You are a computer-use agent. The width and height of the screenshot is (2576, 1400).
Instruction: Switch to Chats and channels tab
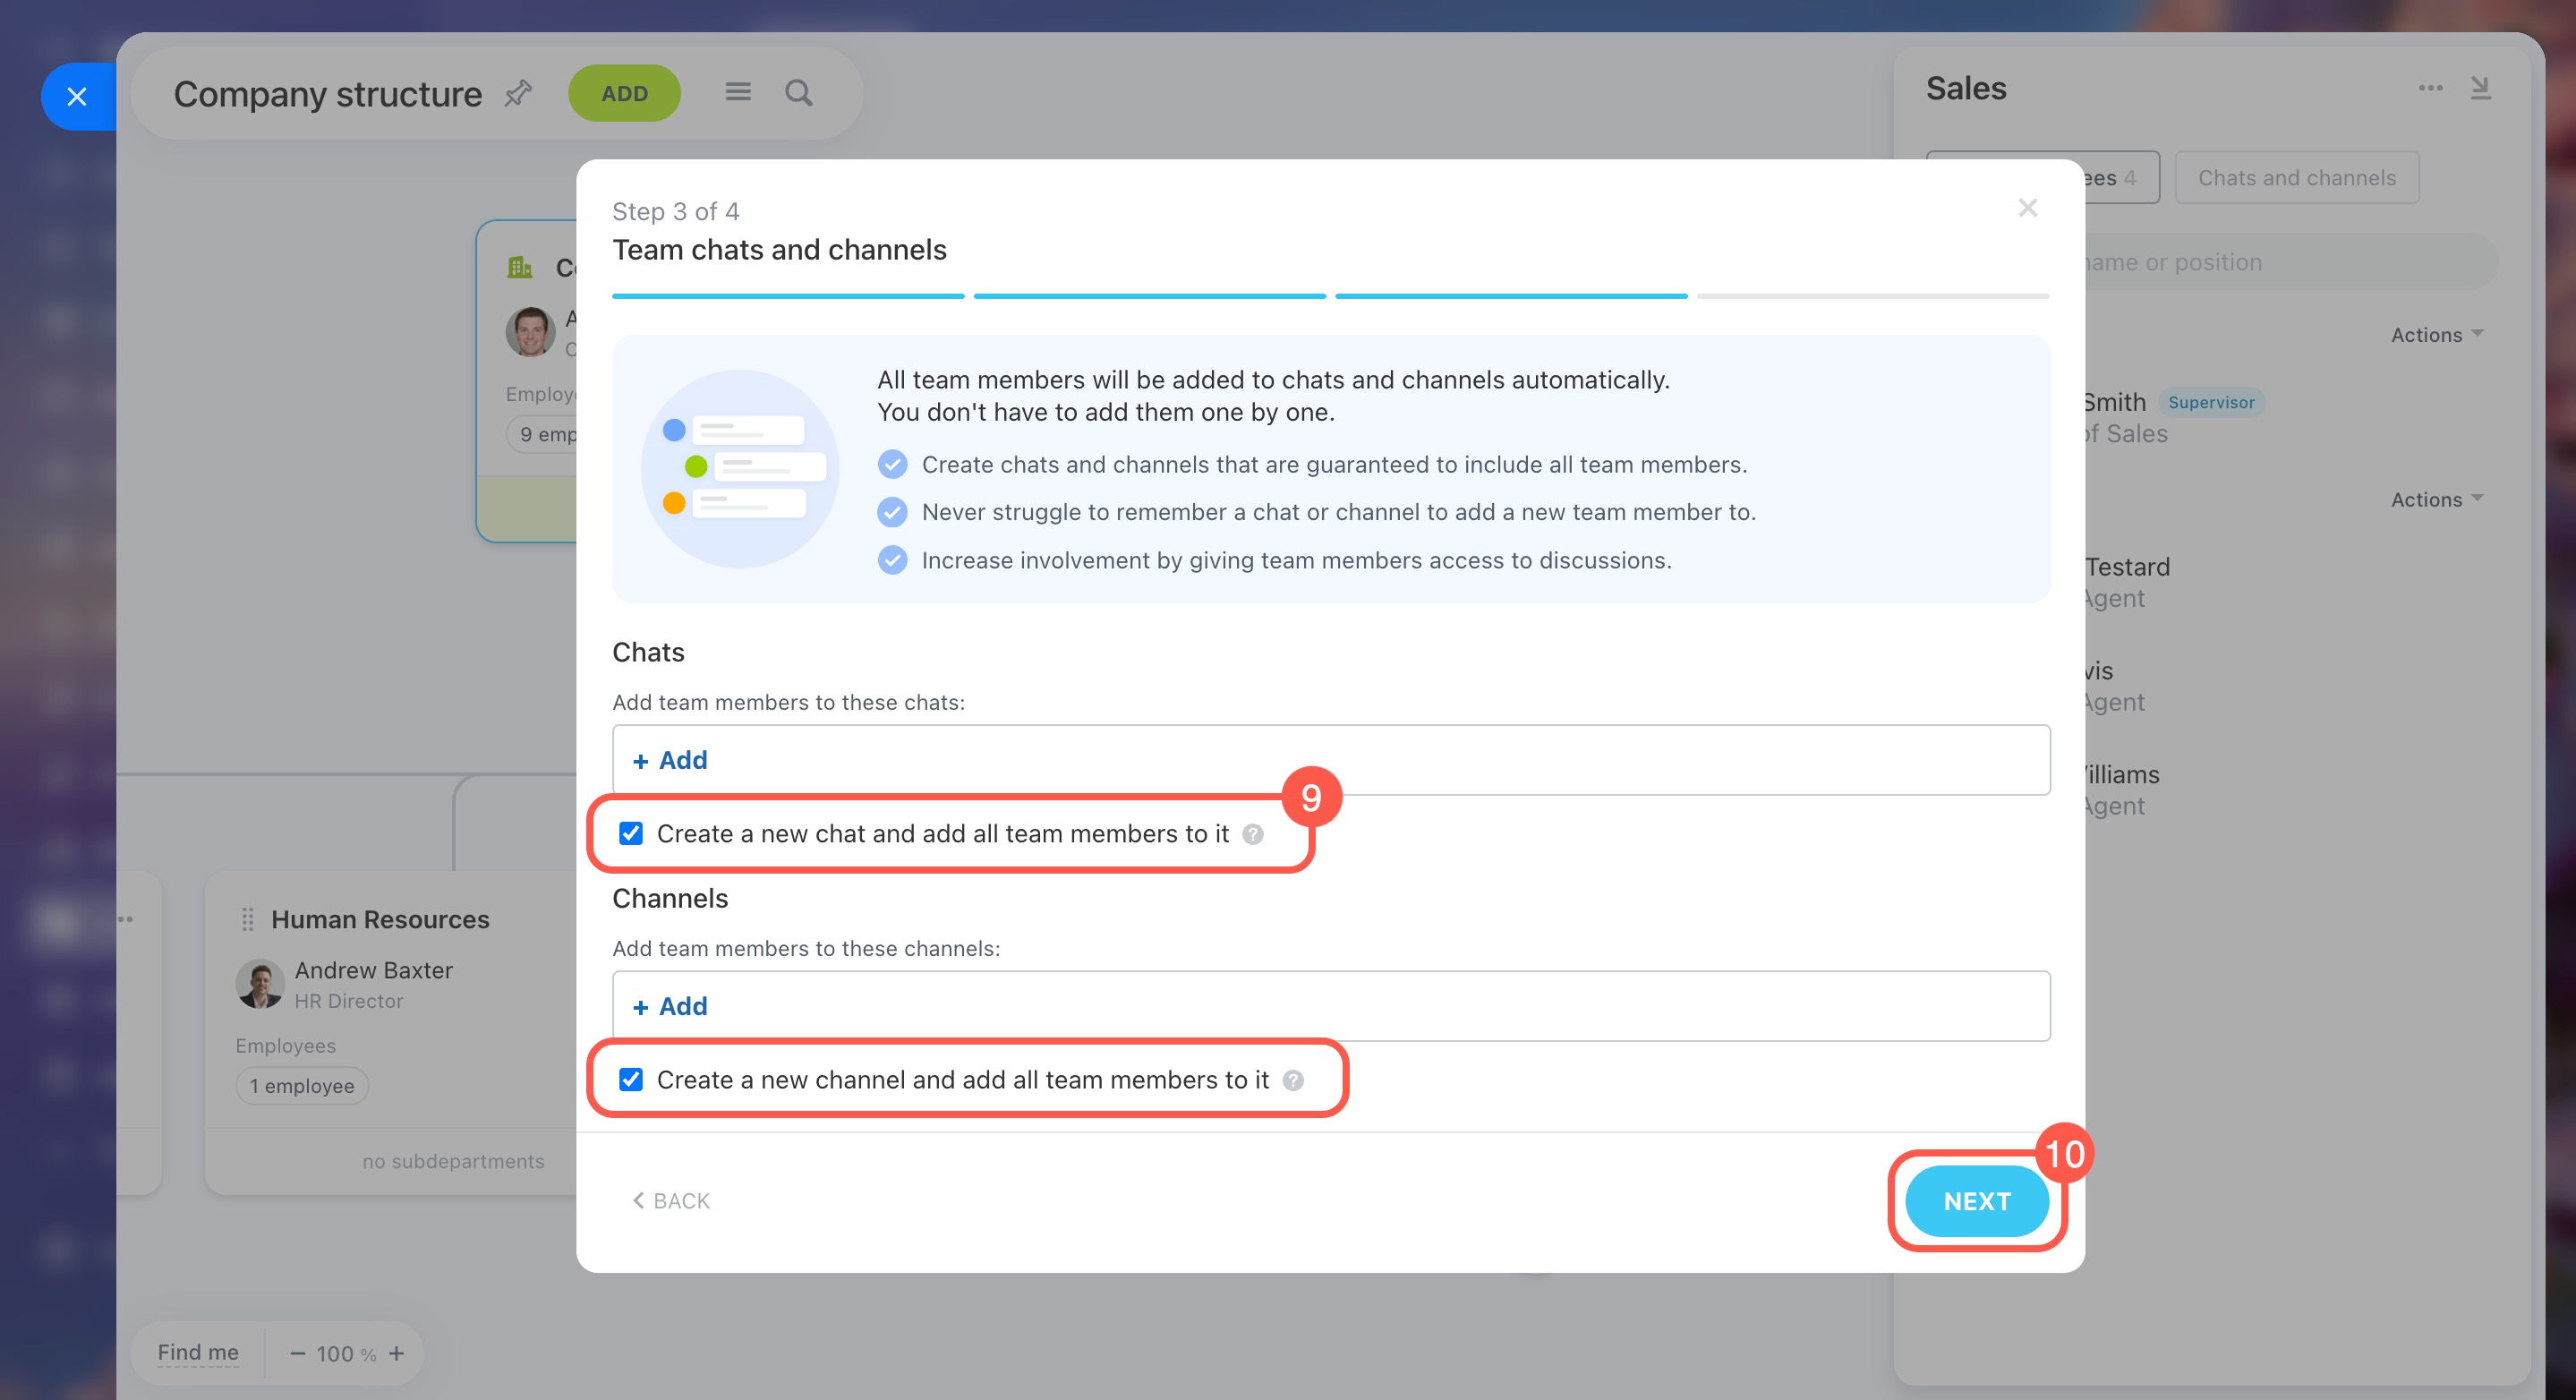[x=2296, y=178]
